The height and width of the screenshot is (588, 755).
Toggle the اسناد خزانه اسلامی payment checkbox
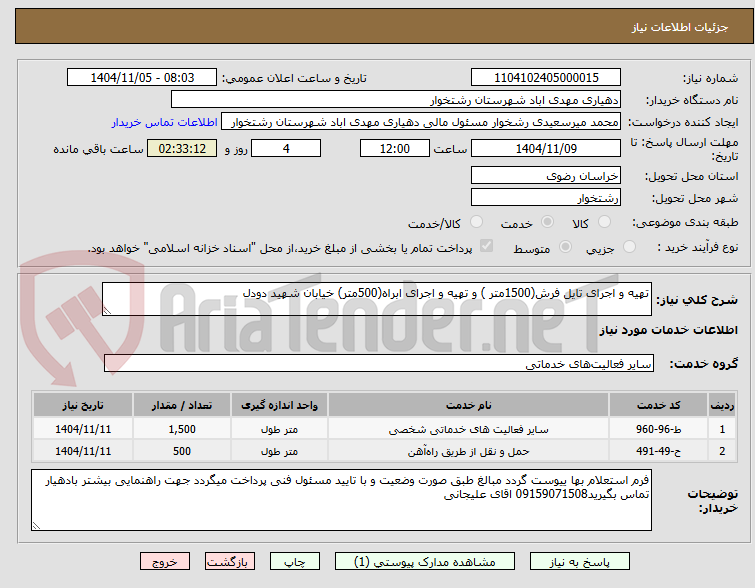coord(486,246)
